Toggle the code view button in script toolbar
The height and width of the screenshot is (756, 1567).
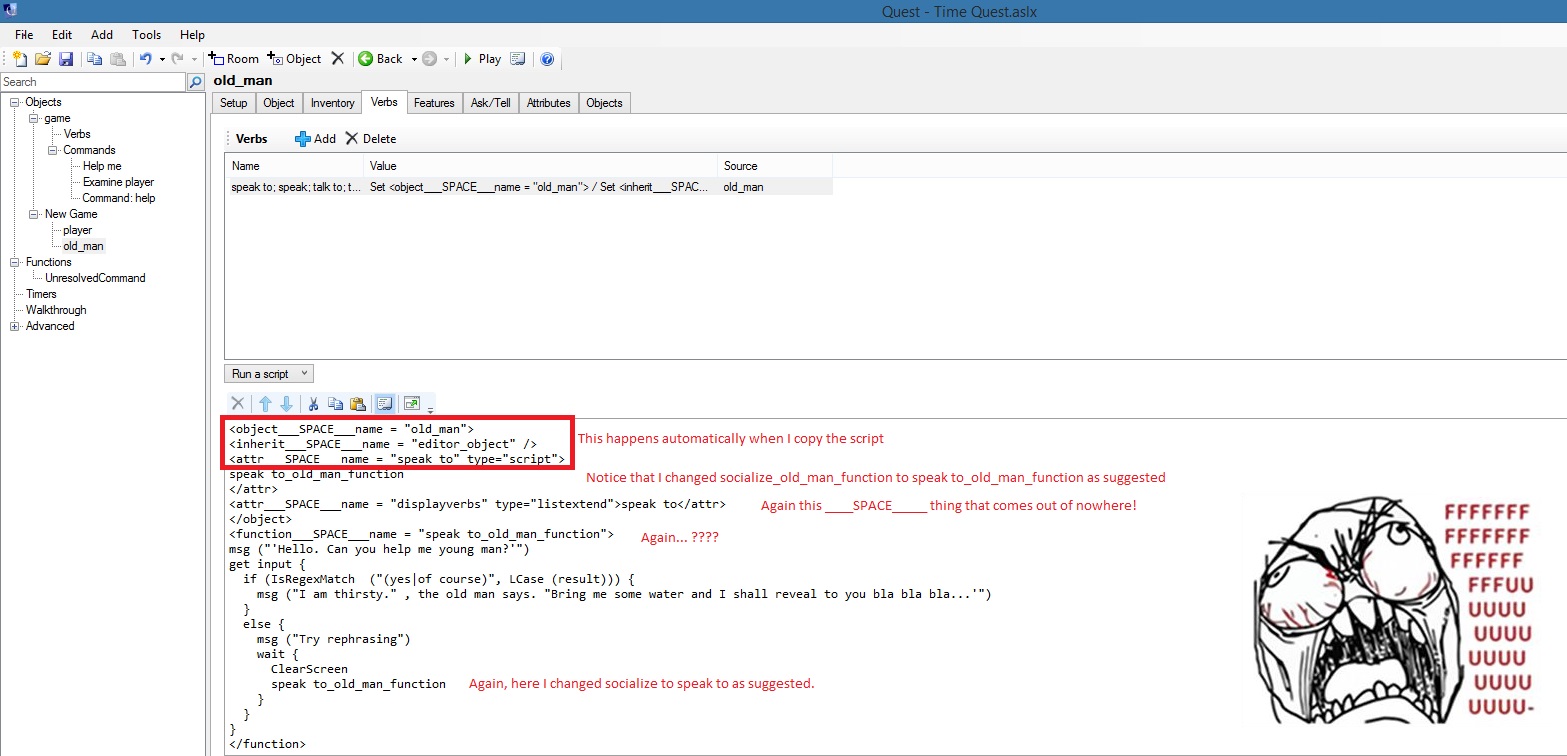tap(383, 404)
